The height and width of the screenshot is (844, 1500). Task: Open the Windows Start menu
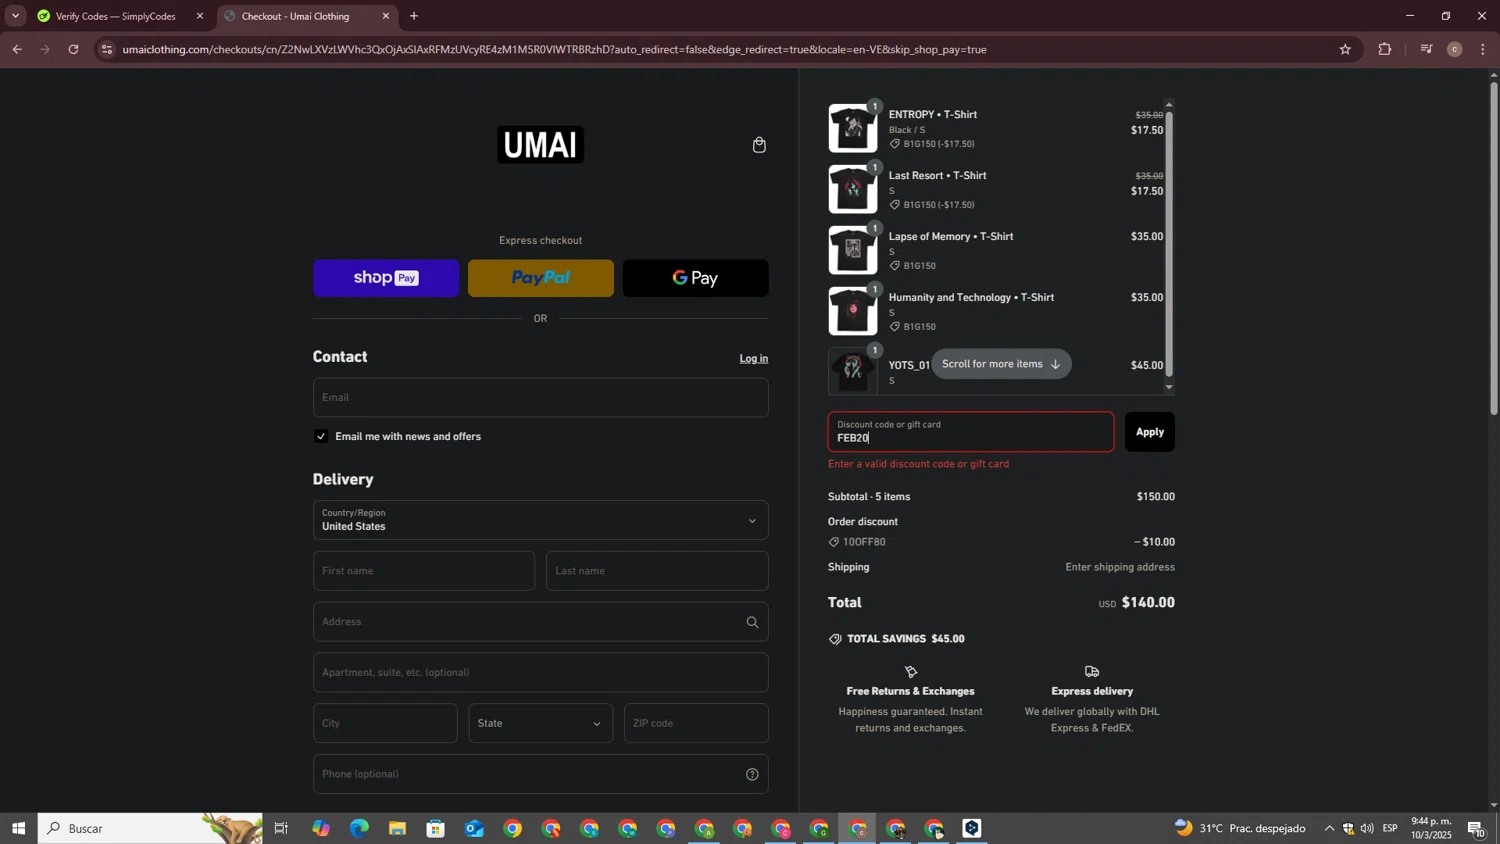coord(18,828)
